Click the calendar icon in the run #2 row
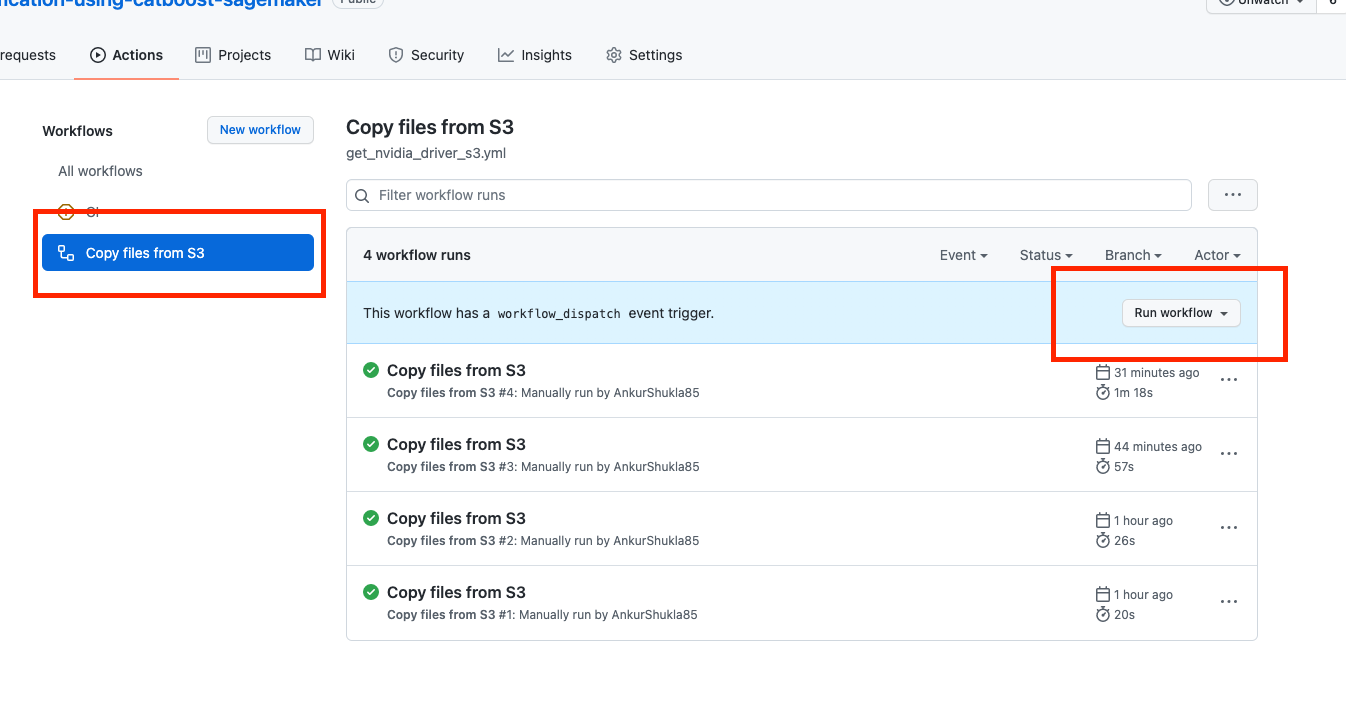This screenshot has height=703, width=1346. (x=1103, y=520)
